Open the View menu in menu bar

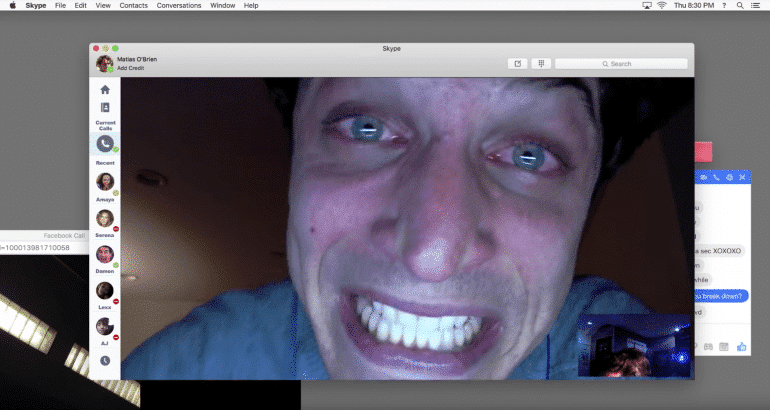101,6
